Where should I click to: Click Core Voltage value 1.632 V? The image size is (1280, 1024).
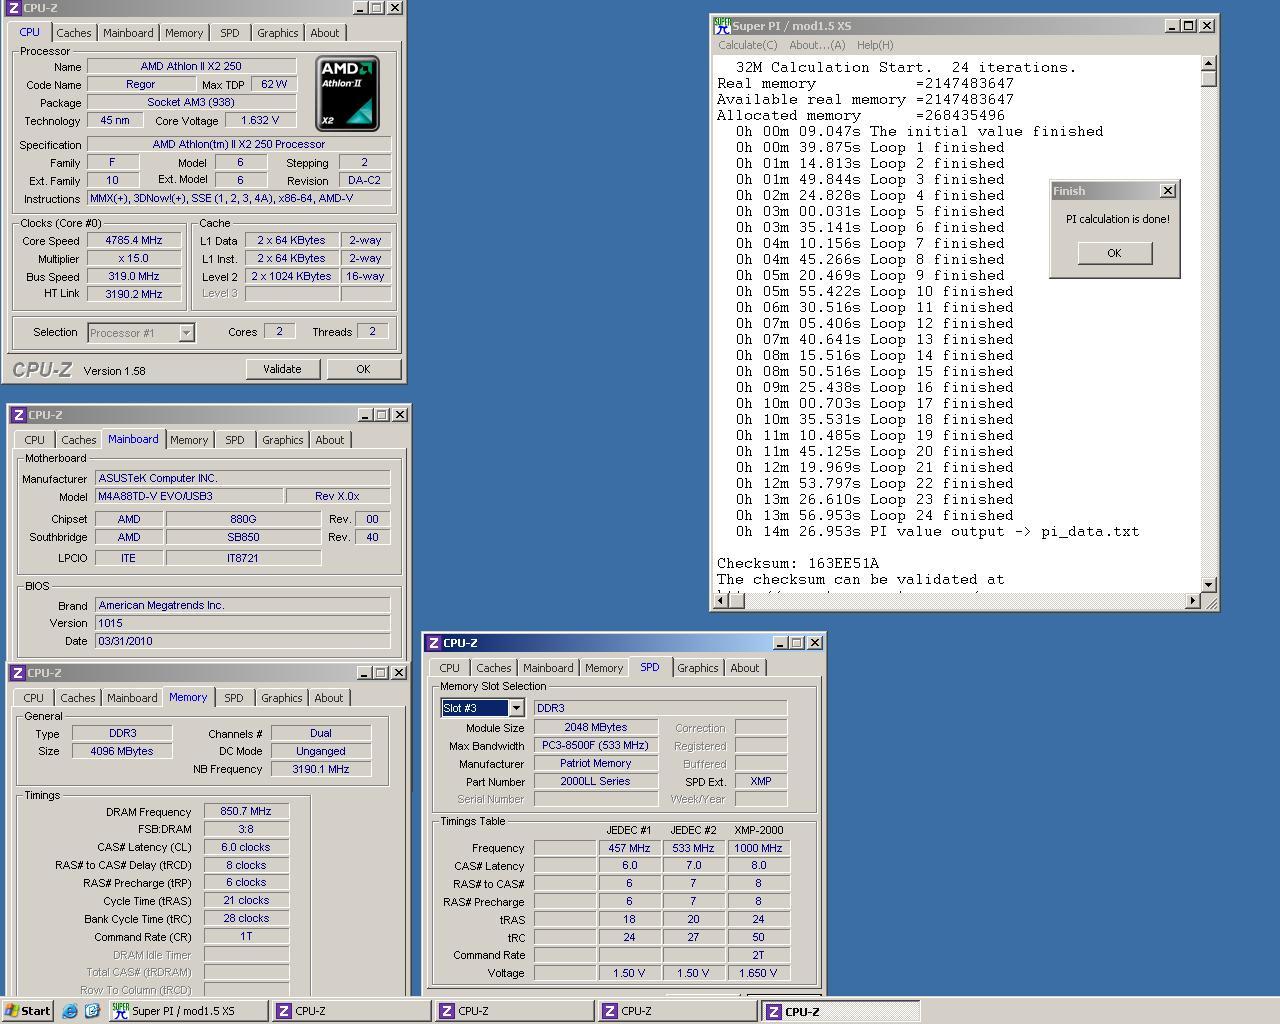tap(259, 120)
